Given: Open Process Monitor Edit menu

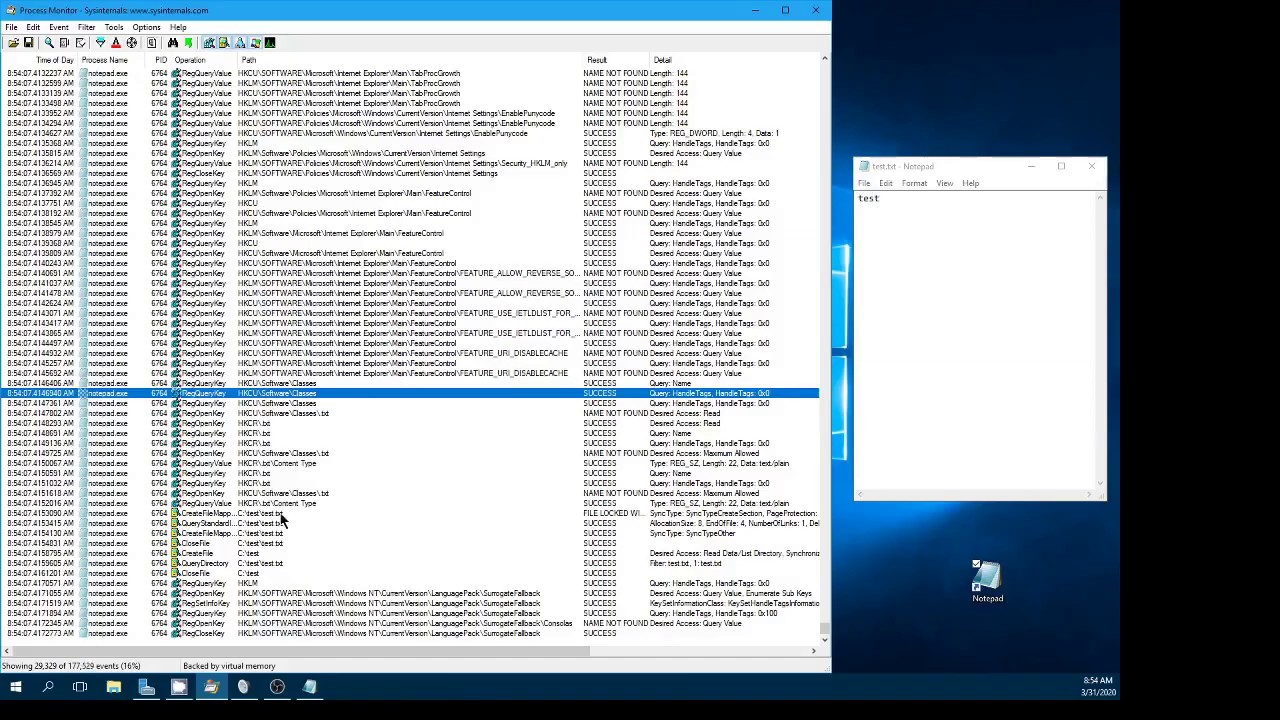Looking at the screenshot, I should pos(33,27).
